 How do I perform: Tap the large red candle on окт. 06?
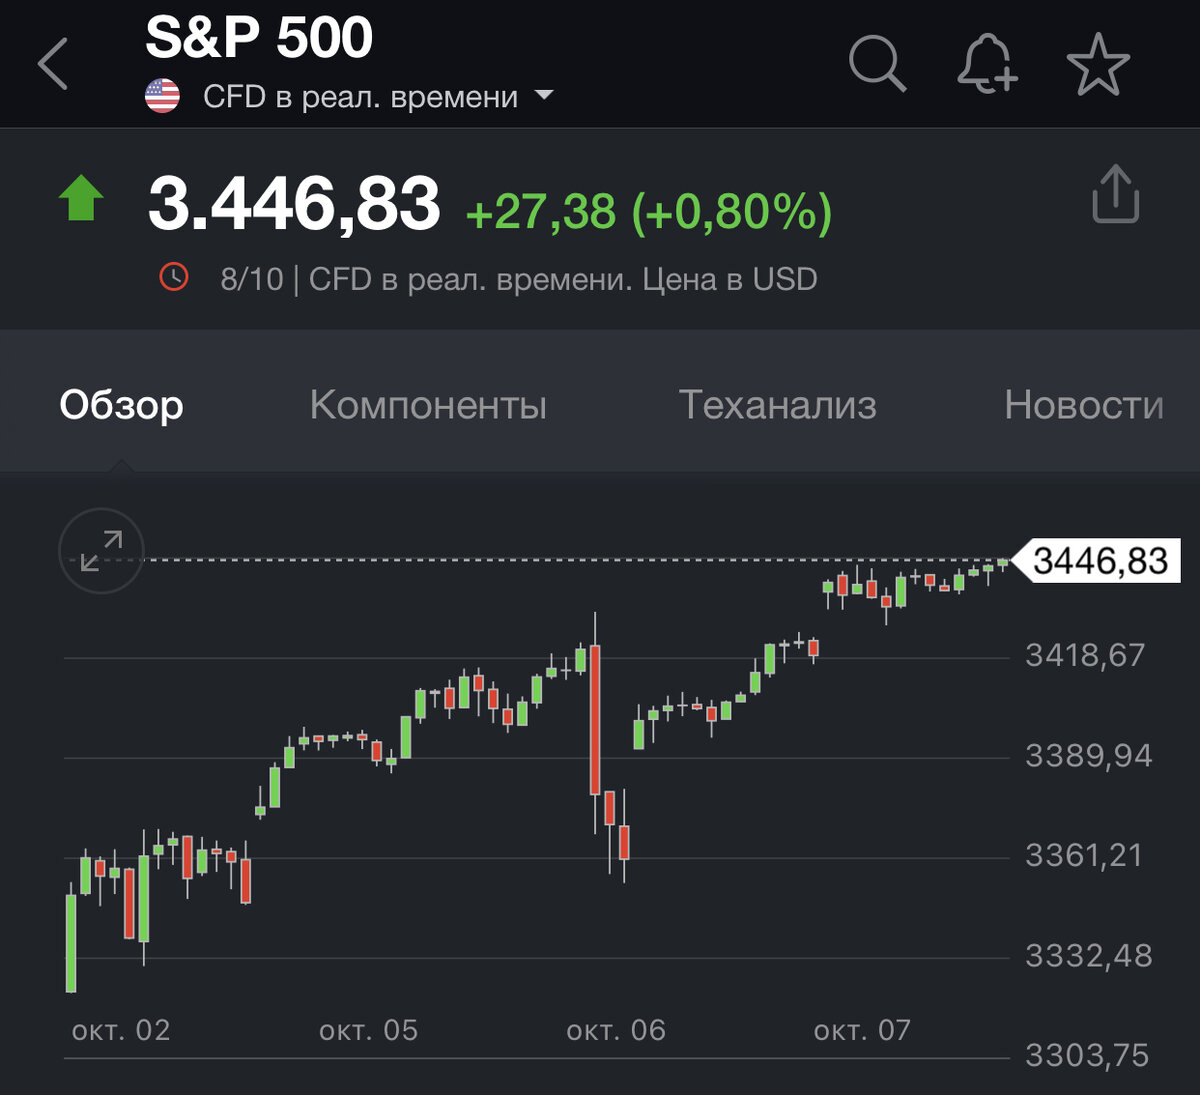(x=595, y=720)
